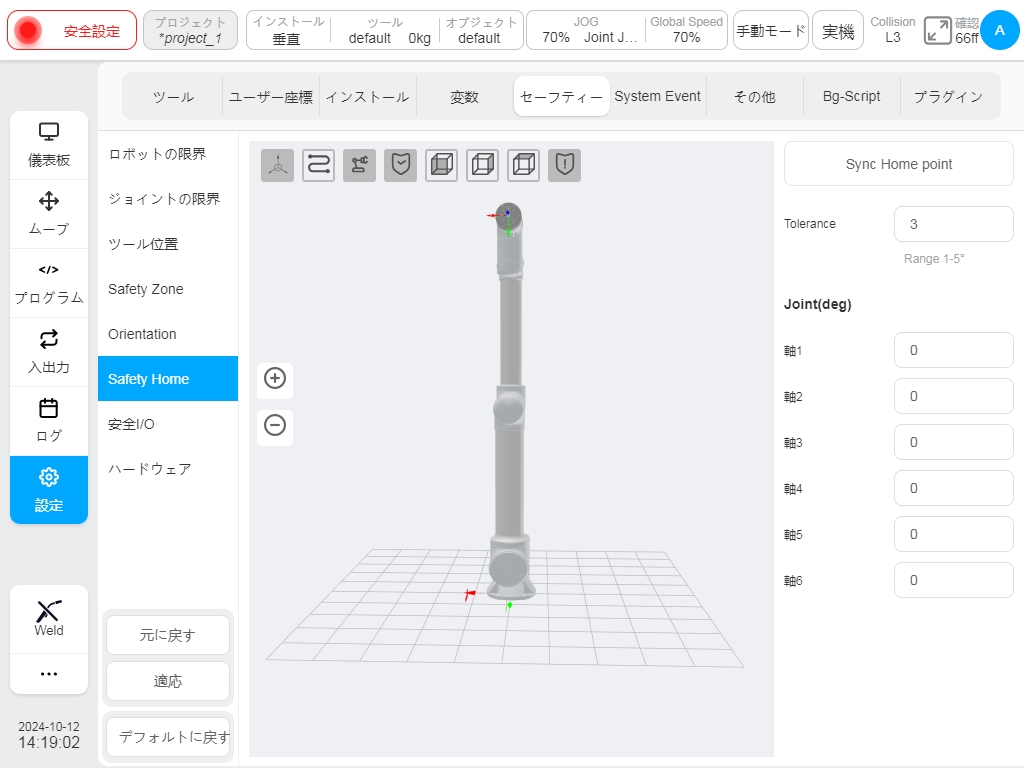This screenshot has height=768, width=1024.
Task: Switch to the ツール tab
Action: pos(173,97)
